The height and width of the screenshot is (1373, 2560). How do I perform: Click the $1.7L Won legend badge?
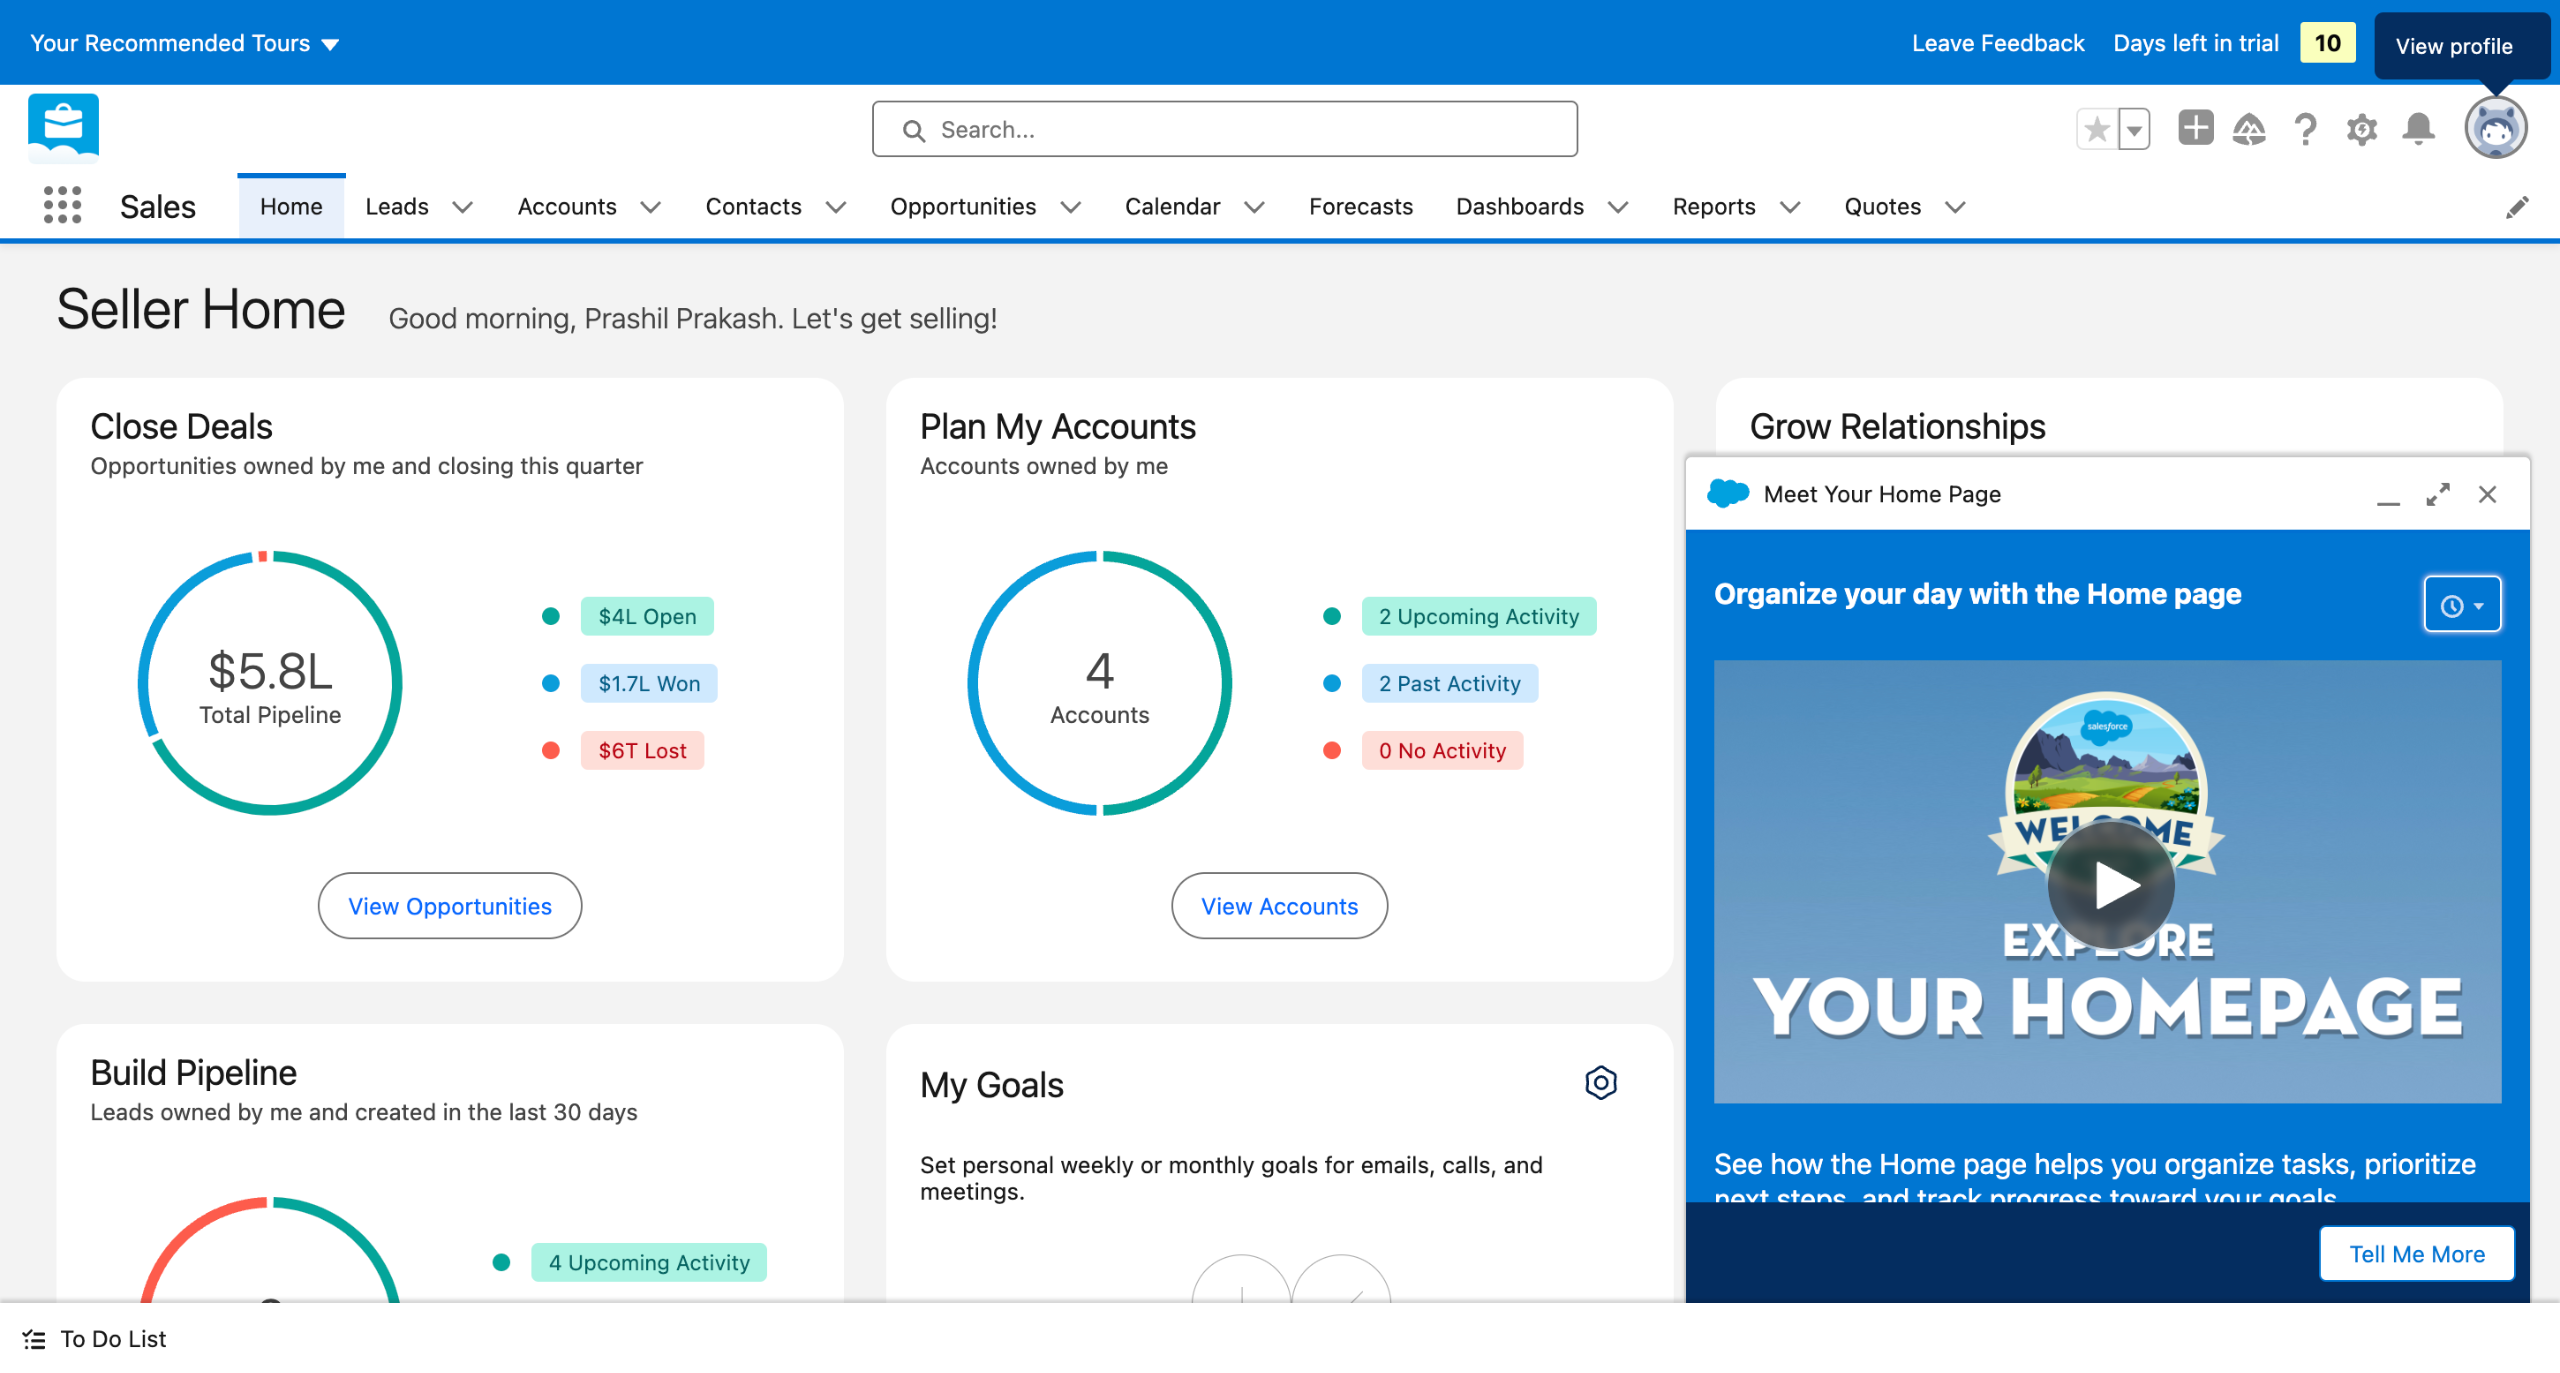(x=649, y=683)
